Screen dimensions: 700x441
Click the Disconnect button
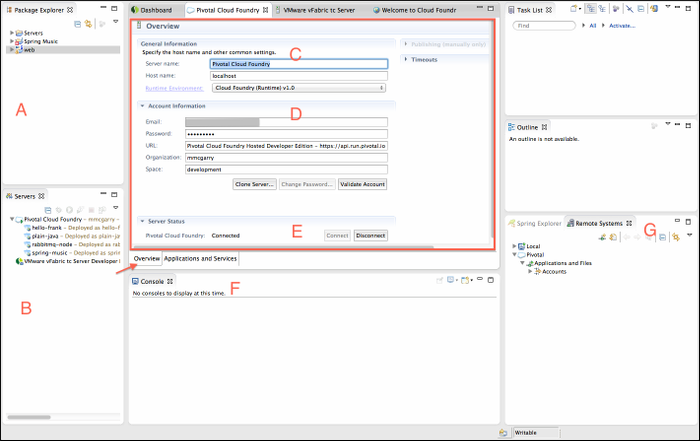(371, 236)
